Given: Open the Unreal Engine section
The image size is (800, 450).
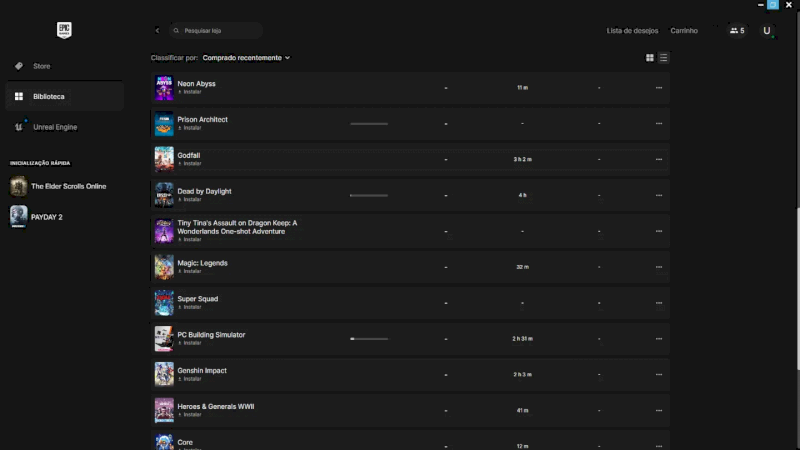Looking at the screenshot, I should click(54, 127).
